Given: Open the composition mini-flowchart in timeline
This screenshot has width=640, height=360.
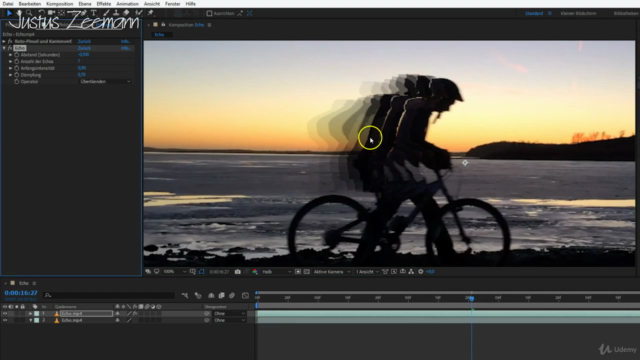Looking at the screenshot, I should click(185, 295).
